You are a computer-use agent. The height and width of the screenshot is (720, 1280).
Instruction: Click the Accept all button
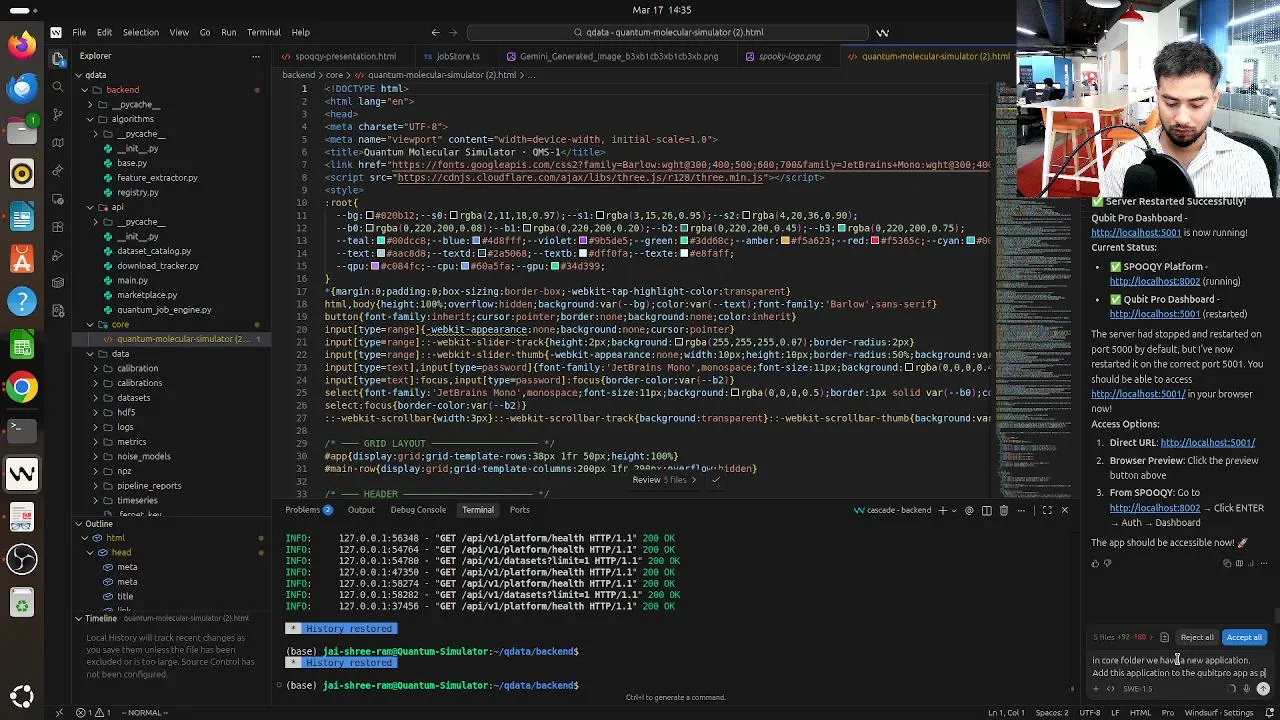click(x=1244, y=637)
